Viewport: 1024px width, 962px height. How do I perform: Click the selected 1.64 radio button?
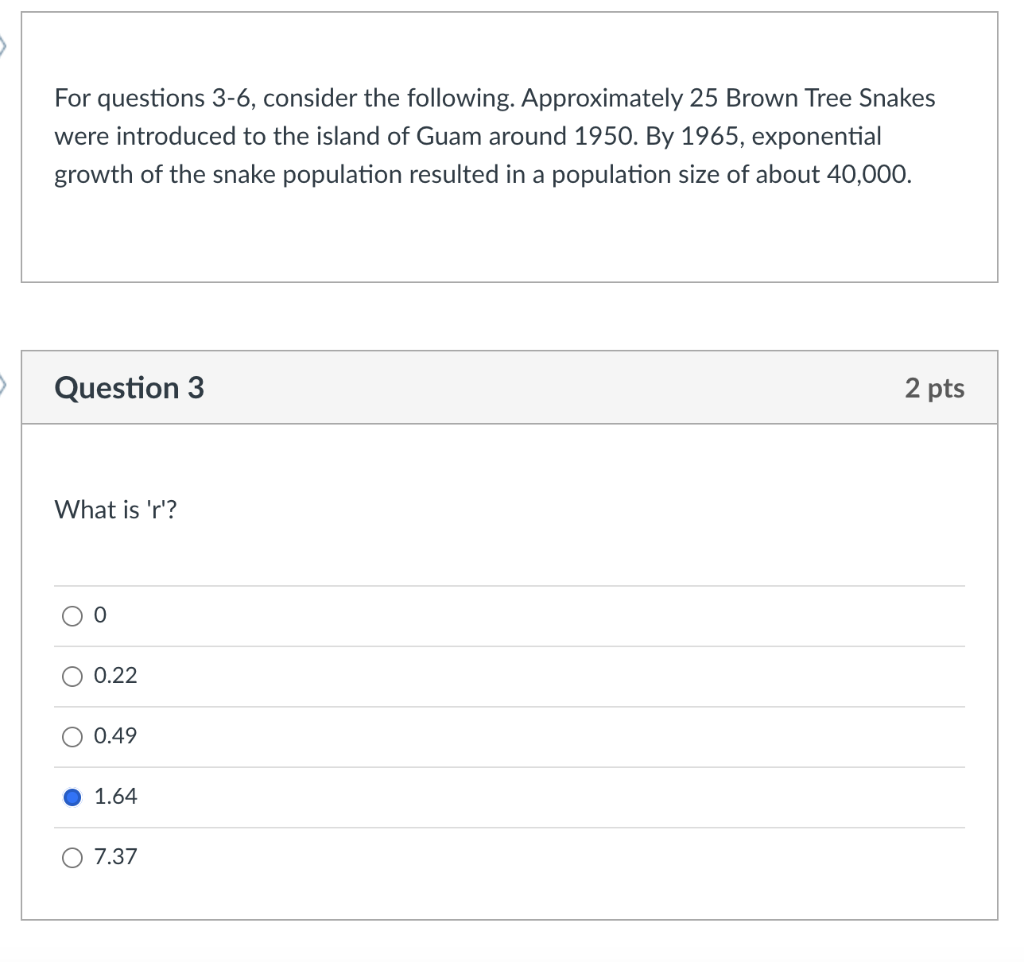[71, 797]
